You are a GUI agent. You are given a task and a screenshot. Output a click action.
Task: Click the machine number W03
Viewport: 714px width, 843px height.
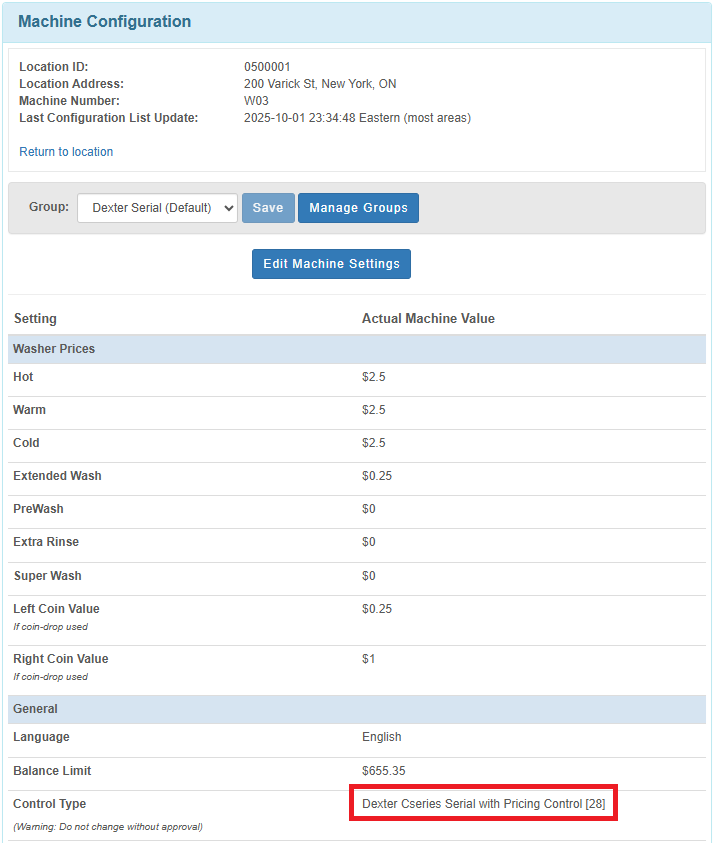click(256, 101)
